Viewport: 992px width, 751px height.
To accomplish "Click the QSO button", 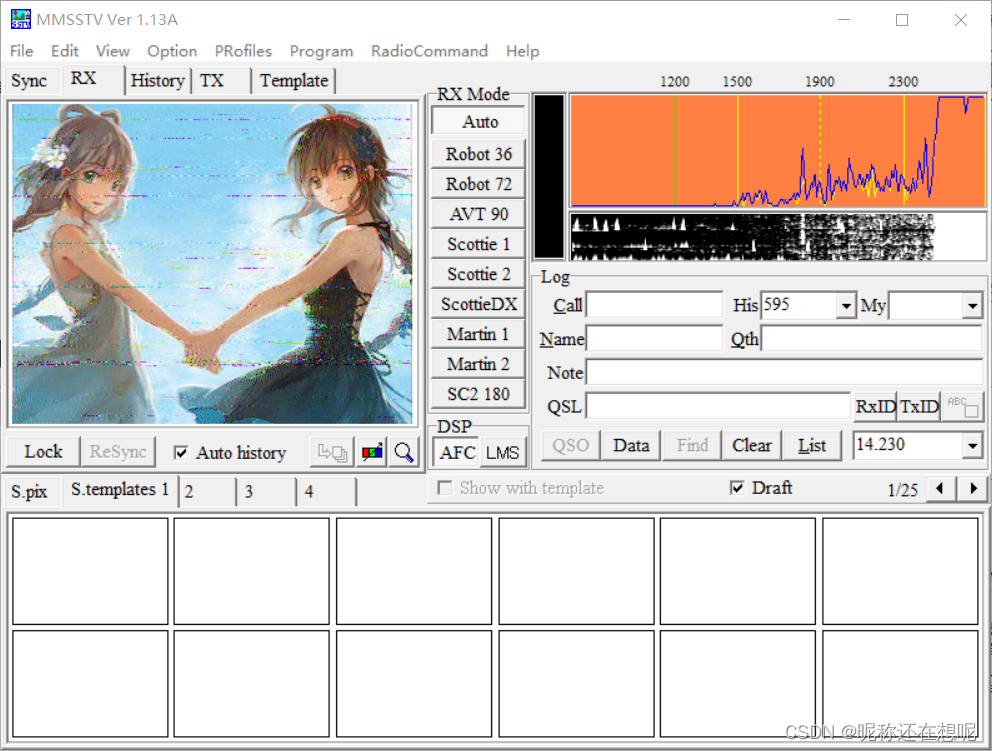I will point(570,445).
